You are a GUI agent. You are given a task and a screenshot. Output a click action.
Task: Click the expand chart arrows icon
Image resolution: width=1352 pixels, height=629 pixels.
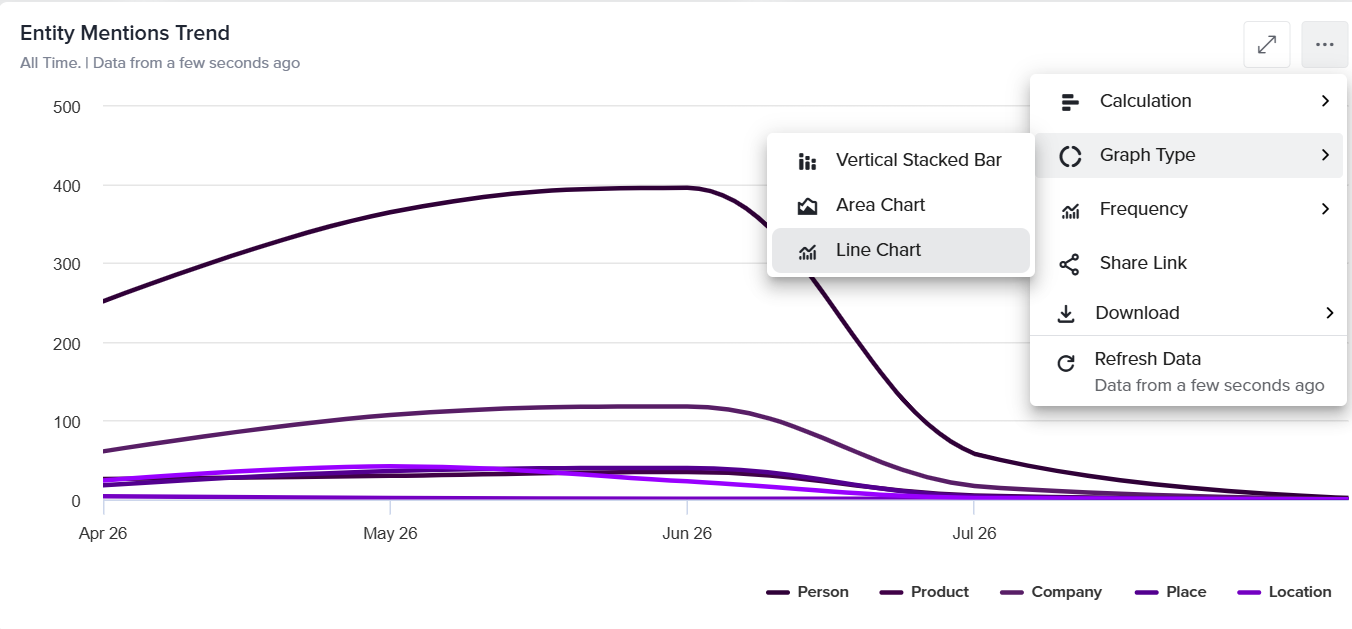[1267, 45]
